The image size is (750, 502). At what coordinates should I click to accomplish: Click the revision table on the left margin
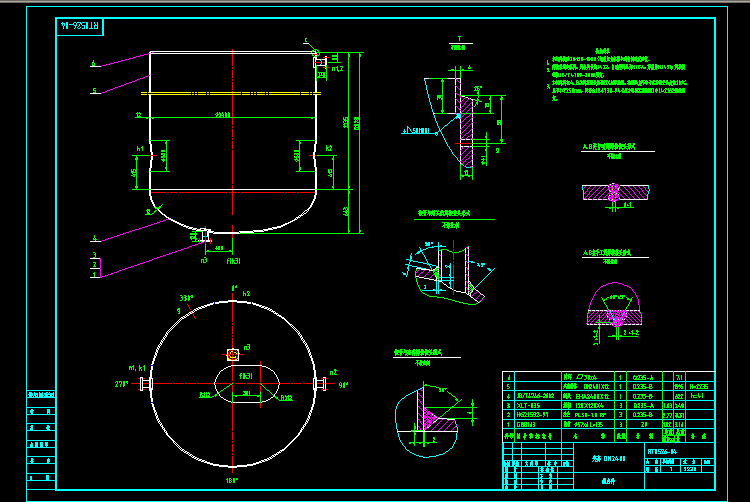pyautogui.click(x=39, y=430)
